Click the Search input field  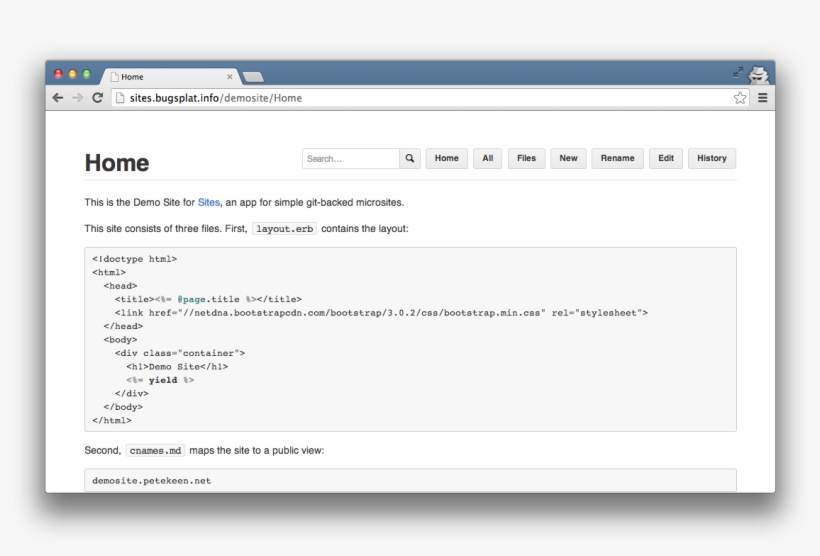pyautogui.click(x=351, y=158)
